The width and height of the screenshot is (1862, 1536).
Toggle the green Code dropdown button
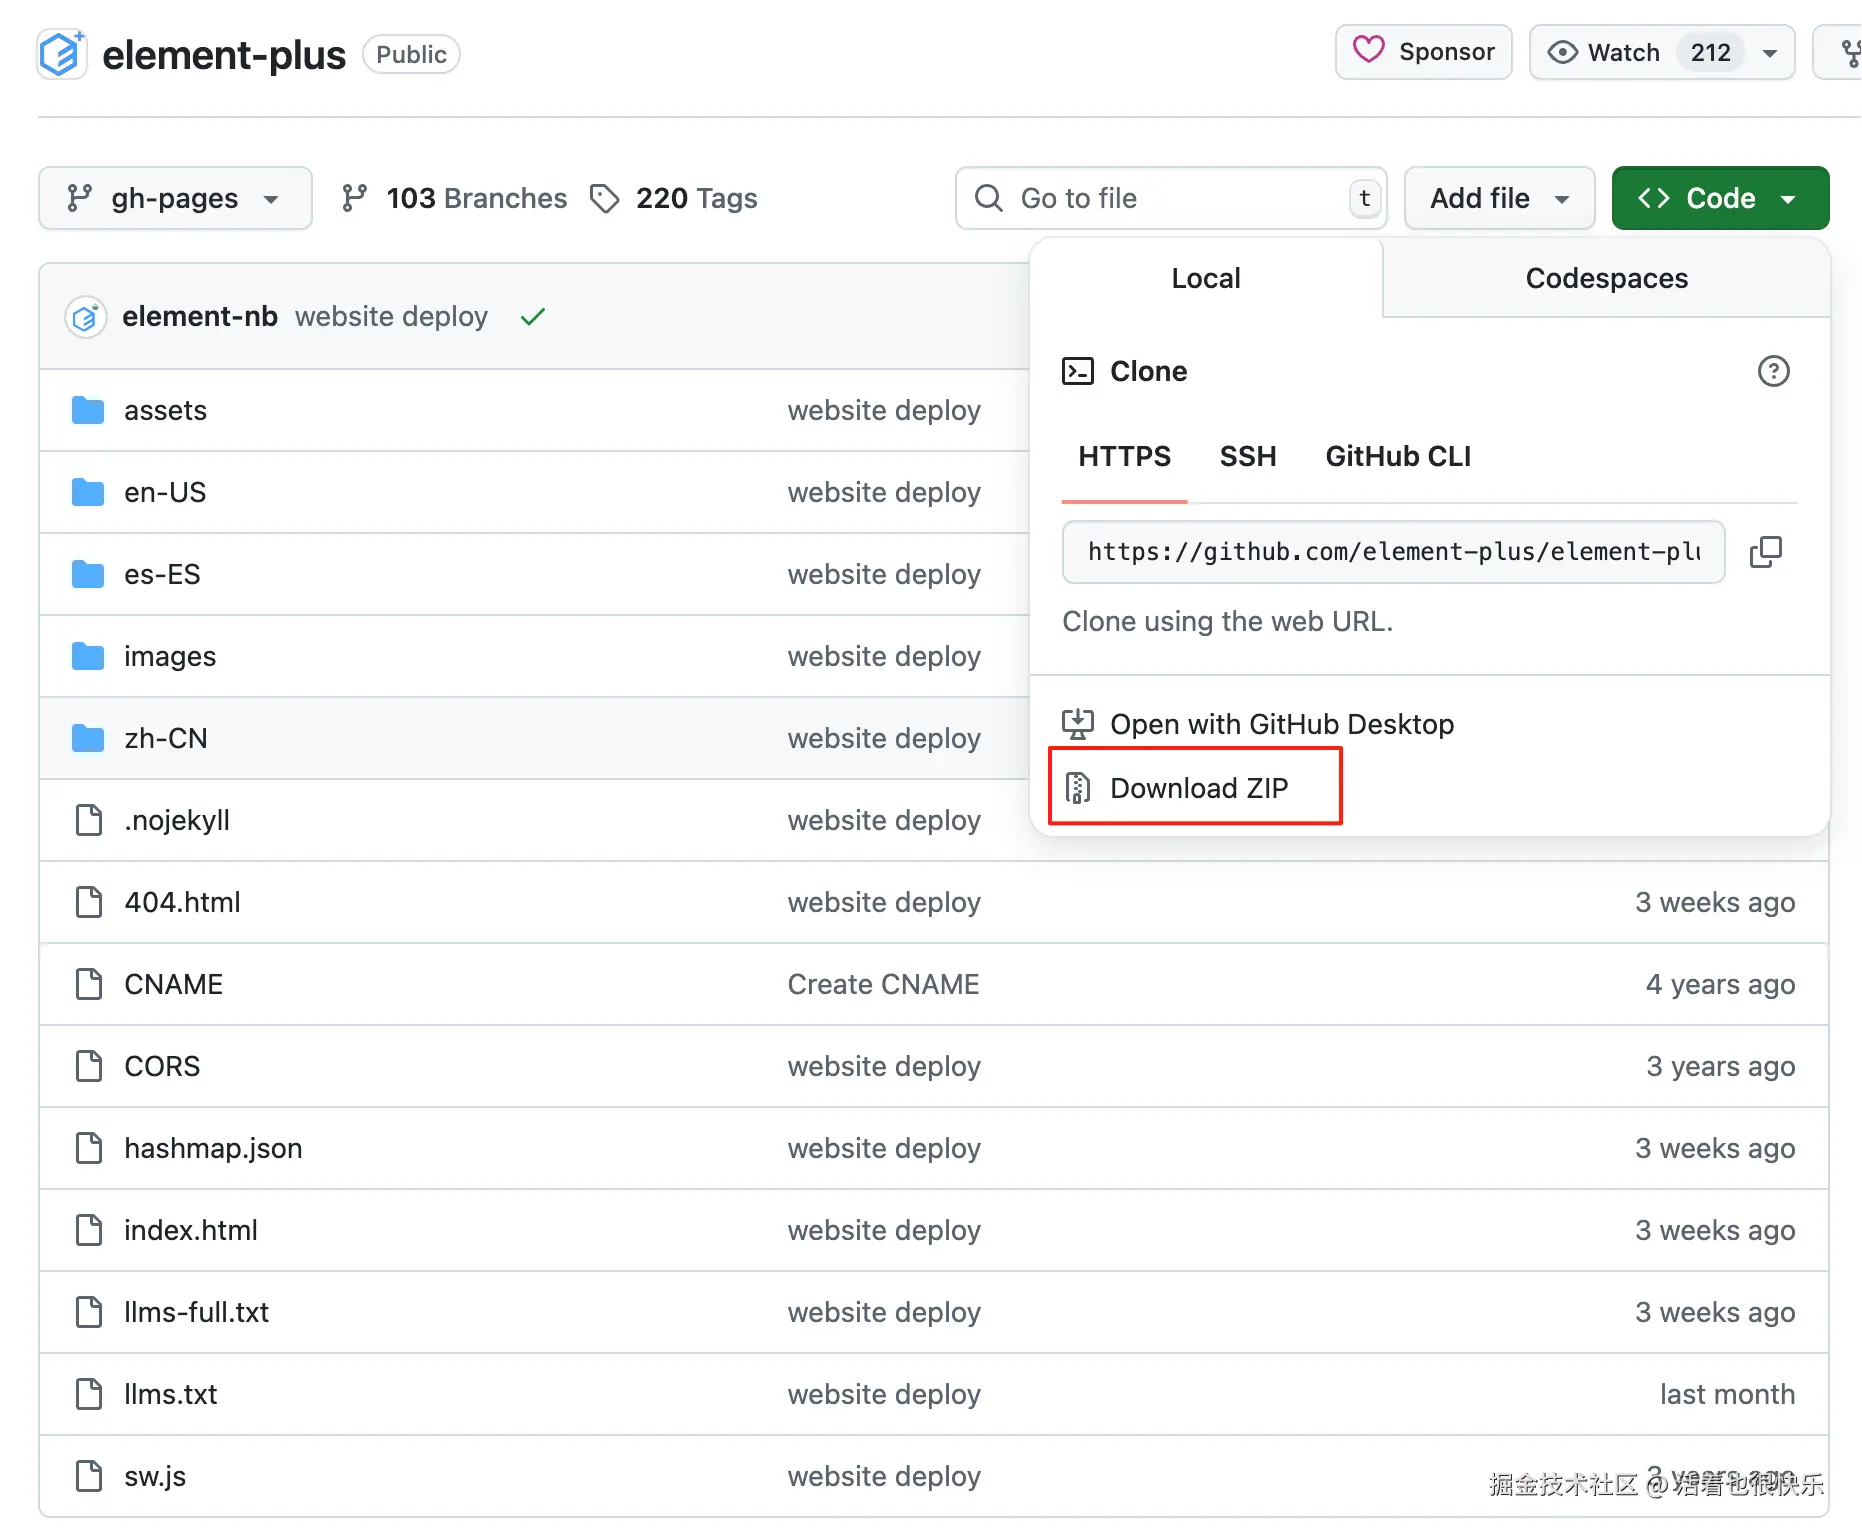1719,198
